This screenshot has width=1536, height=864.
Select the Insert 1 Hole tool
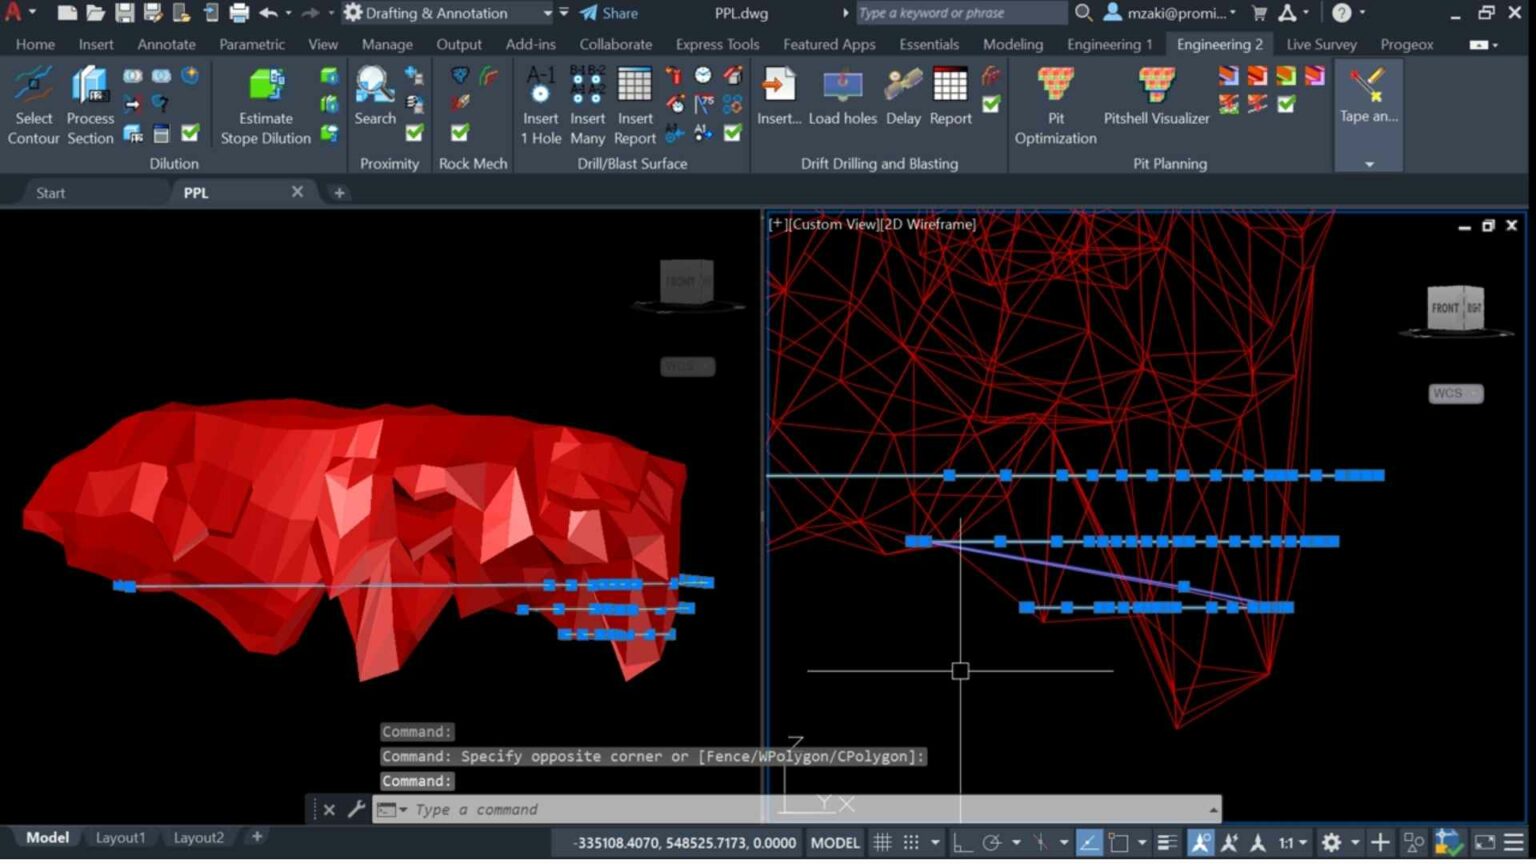point(540,100)
